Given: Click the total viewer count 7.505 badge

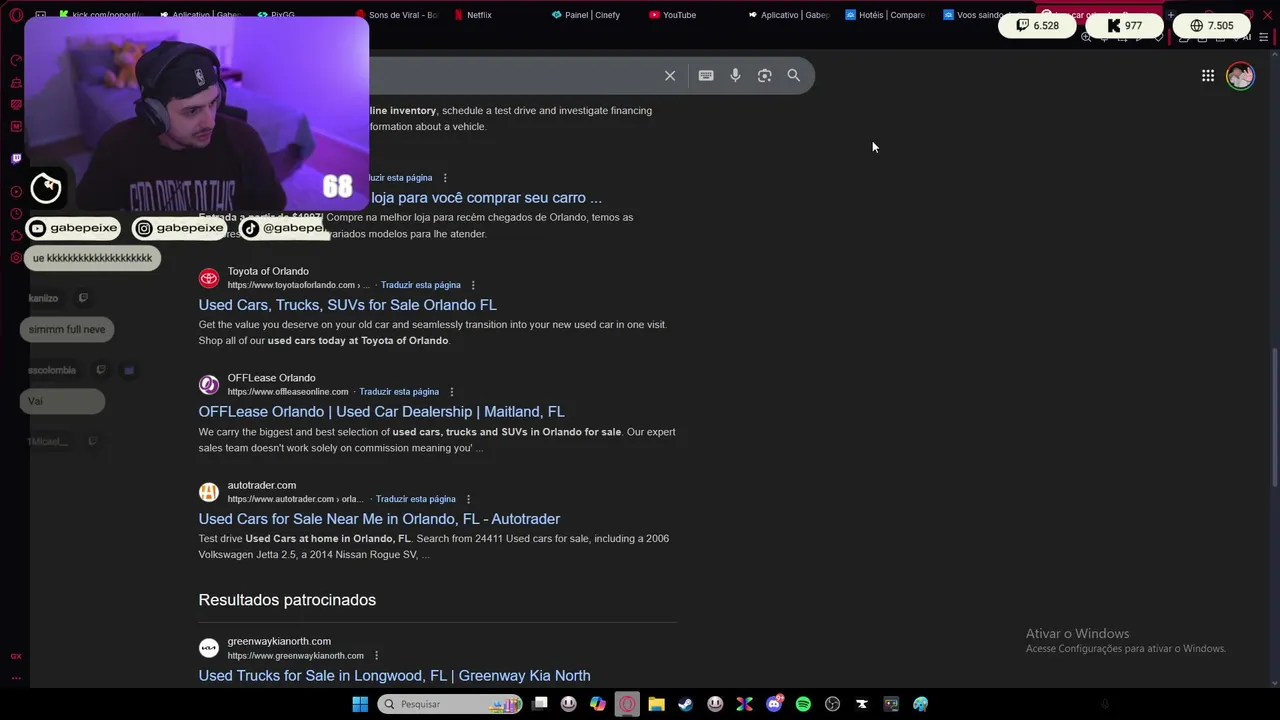Looking at the screenshot, I should pyautogui.click(x=1212, y=26).
